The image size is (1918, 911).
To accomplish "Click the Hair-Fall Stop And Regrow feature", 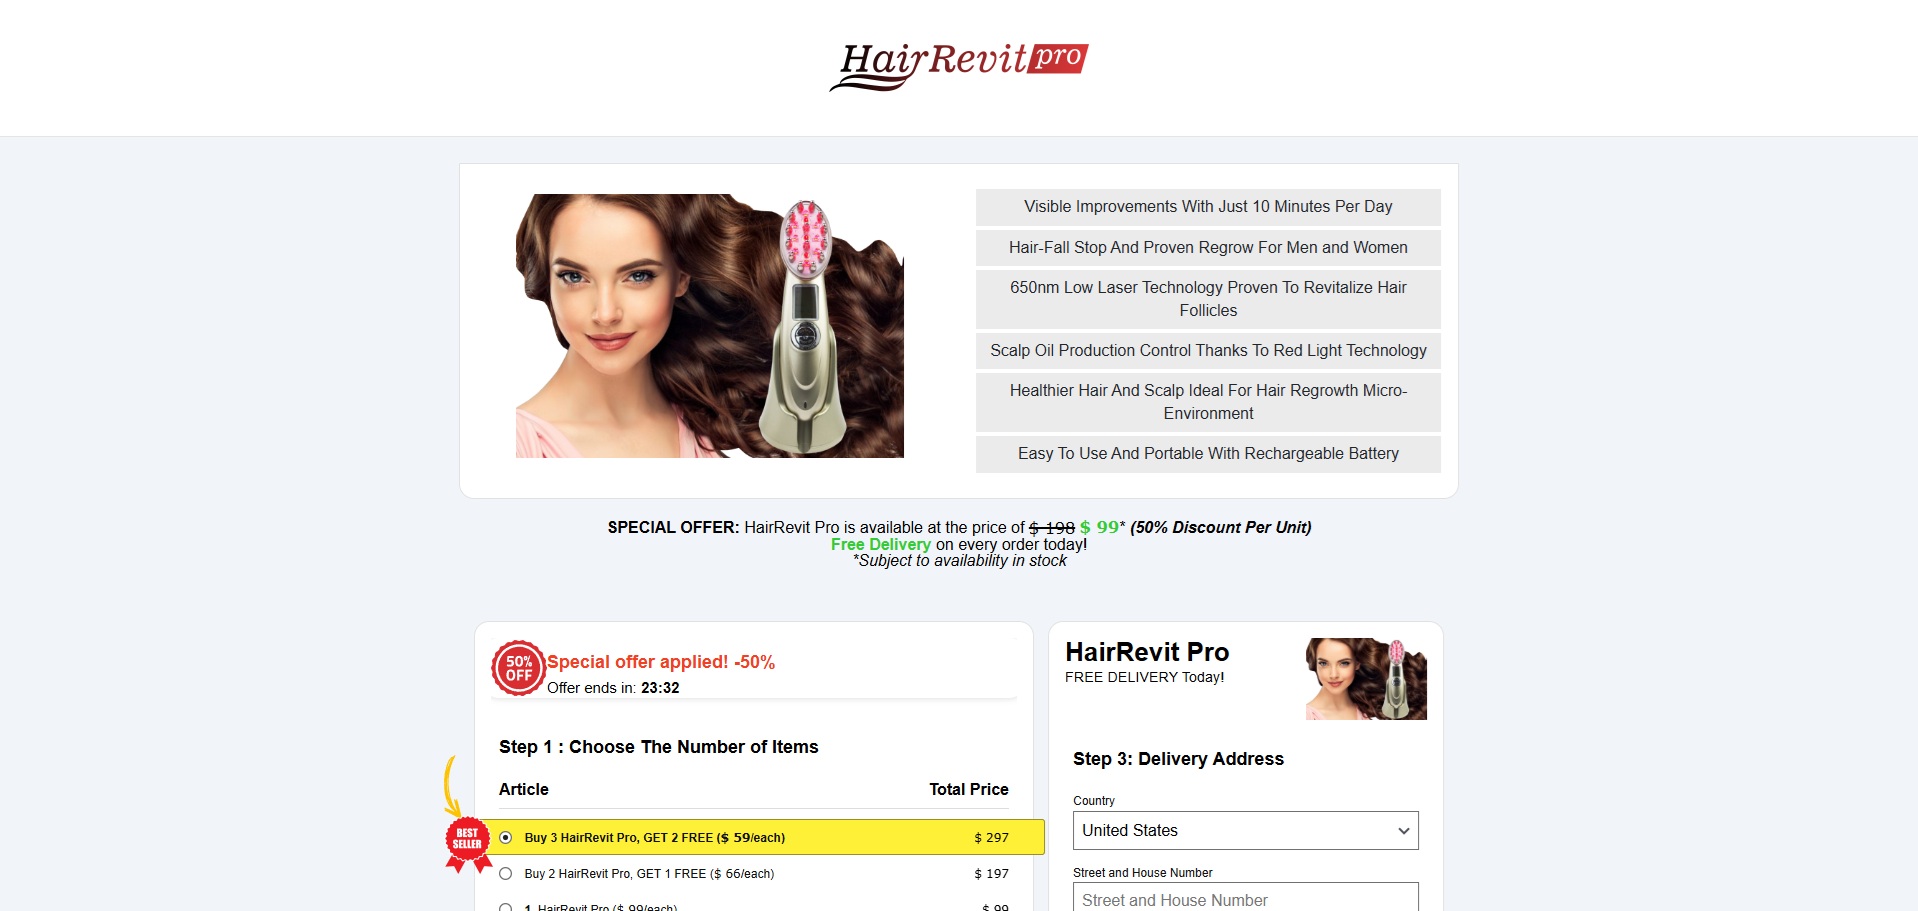I will 1207,248.
